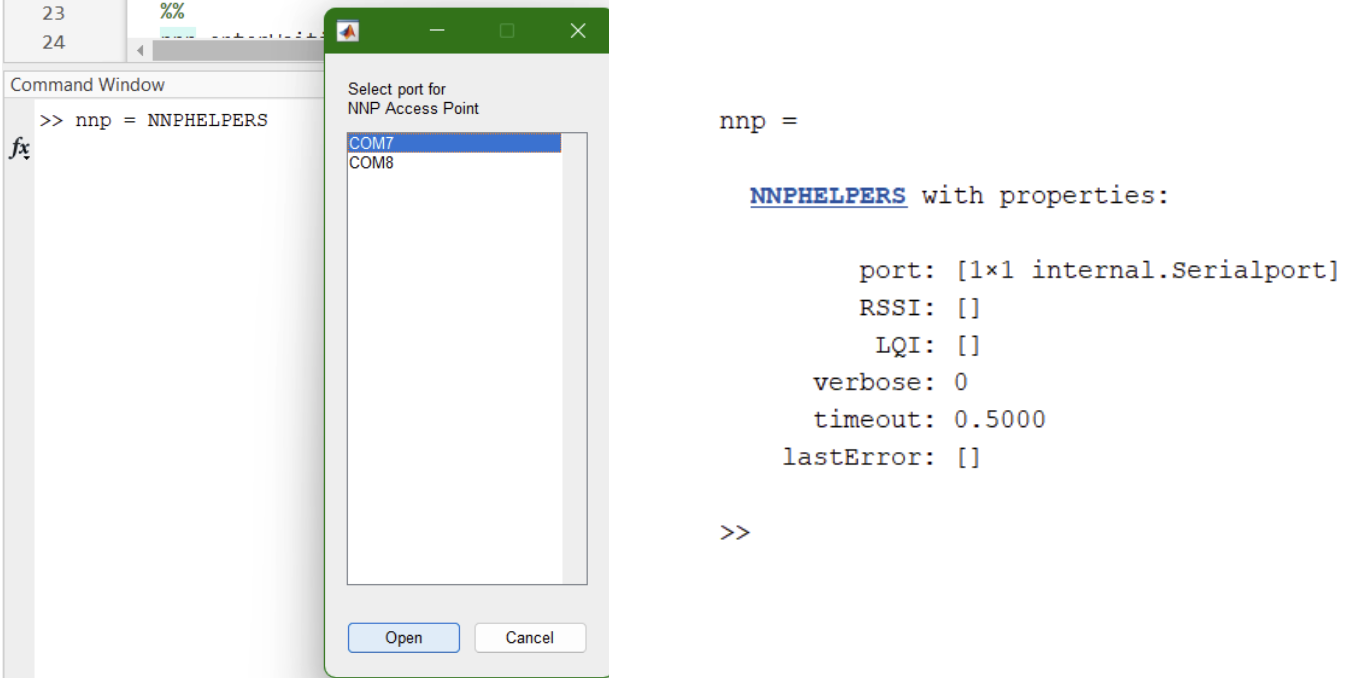Image resolution: width=1372 pixels, height=678 pixels.
Task: Click the Command Window title
Action: coord(87,86)
